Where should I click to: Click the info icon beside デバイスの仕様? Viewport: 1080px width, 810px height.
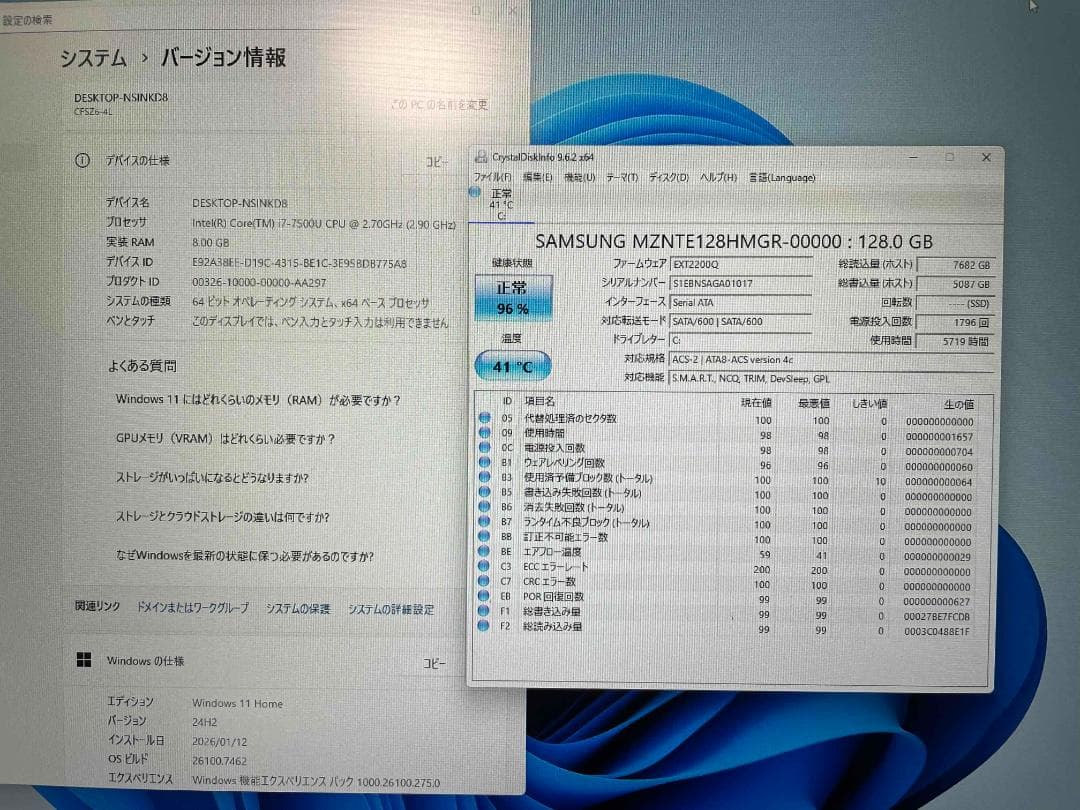tap(81, 160)
